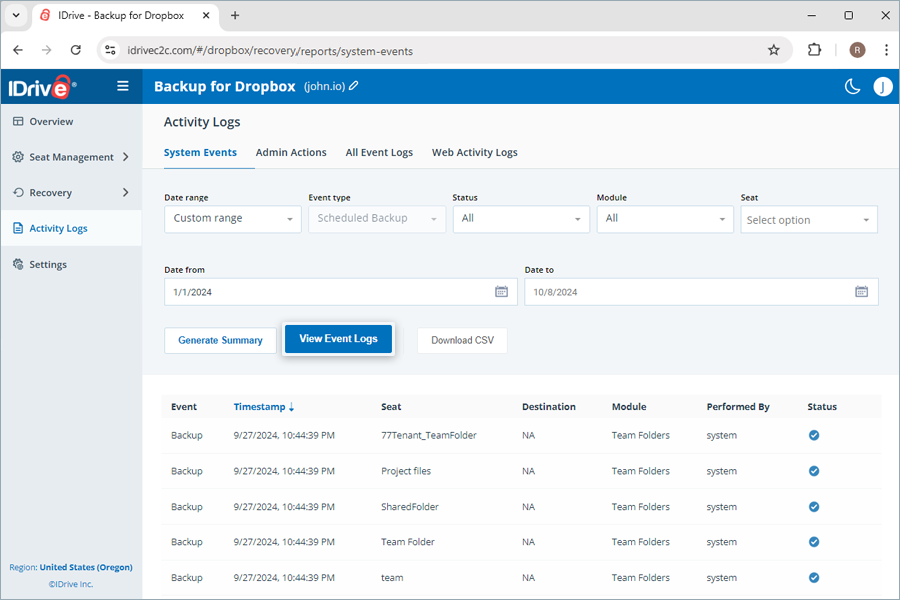The width and height of the screenshot is (900, 600).
Task: Download CSV of event logs
Action: [x=462, y=340]
